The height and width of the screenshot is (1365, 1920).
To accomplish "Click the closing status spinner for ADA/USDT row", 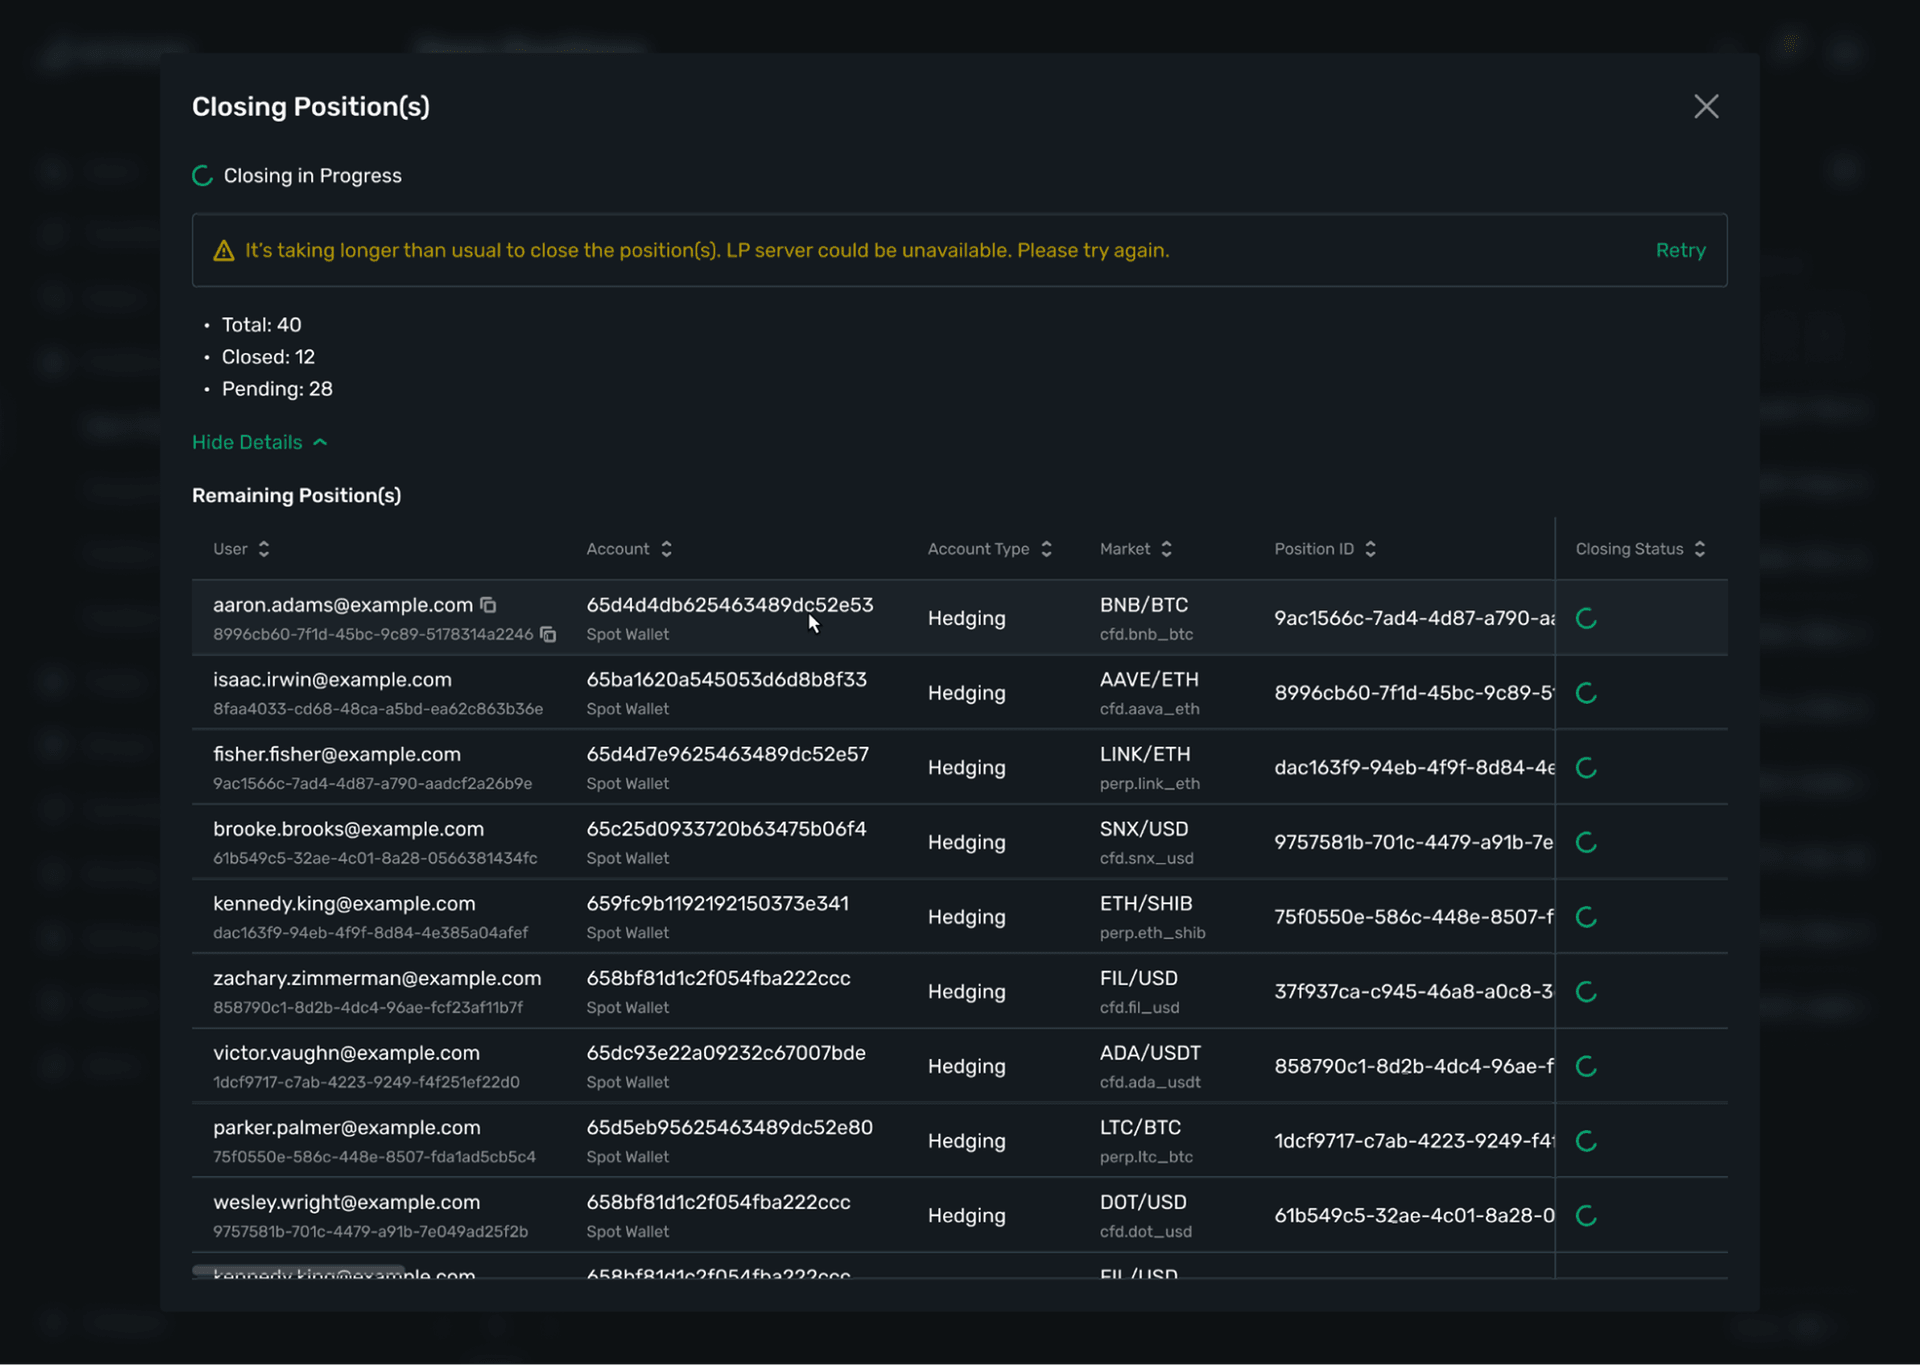I will 1586,1066.
